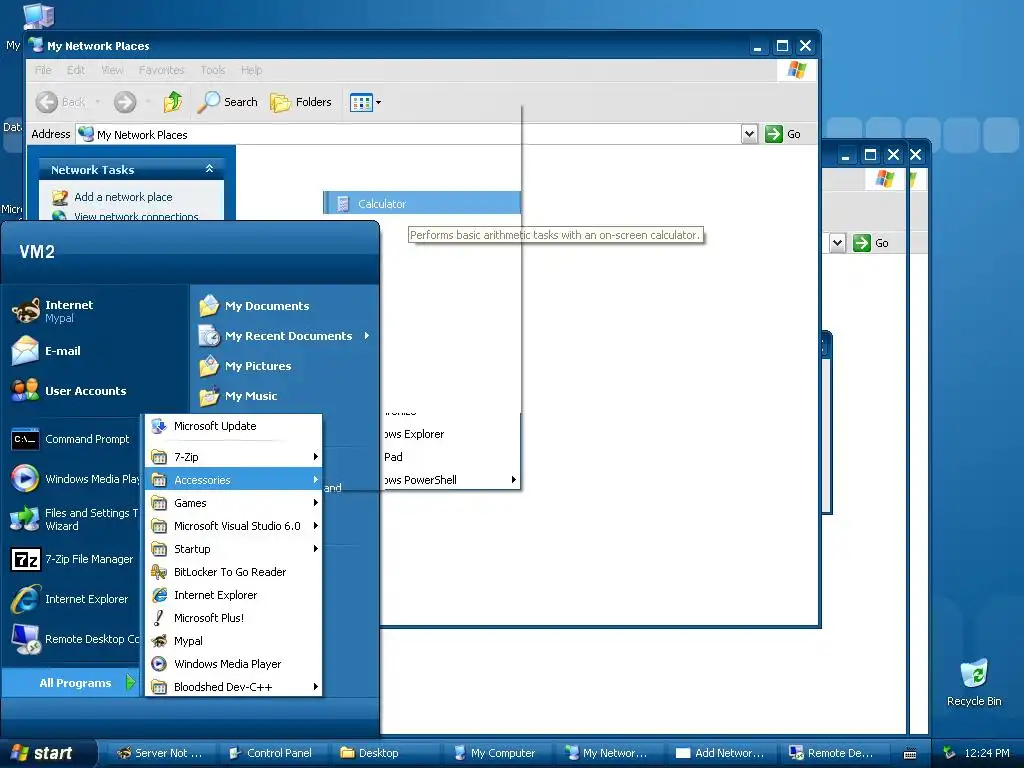This screenshot has height=768, width=1024.
Task: Launch Windows Media Player pinned shortcut
Action: (75, 479)
